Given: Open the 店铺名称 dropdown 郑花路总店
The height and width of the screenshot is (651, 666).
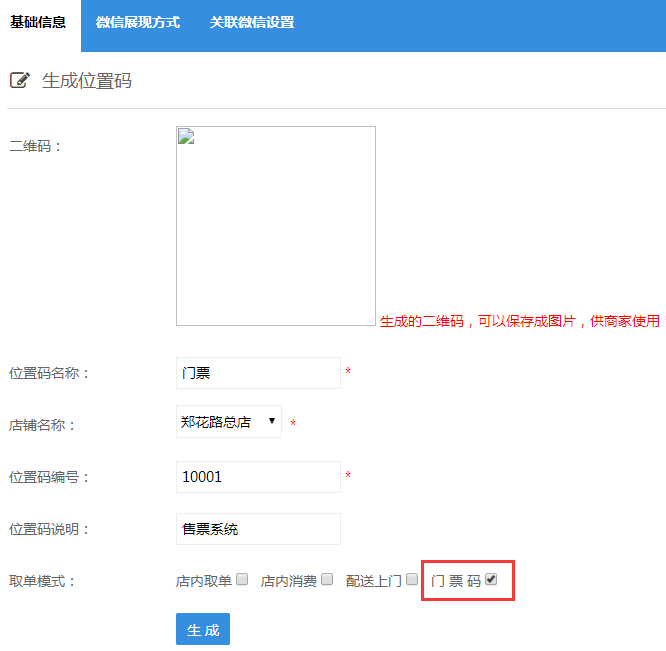Looking at the screenshot, I should tap(229, 422).
